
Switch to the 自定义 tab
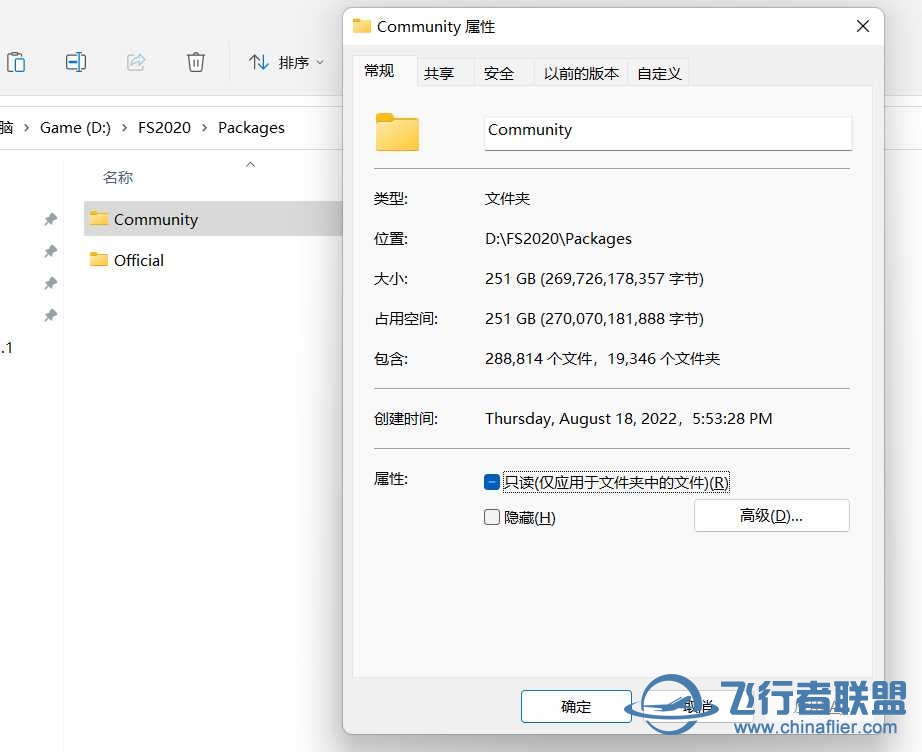(x=659, y=73)
